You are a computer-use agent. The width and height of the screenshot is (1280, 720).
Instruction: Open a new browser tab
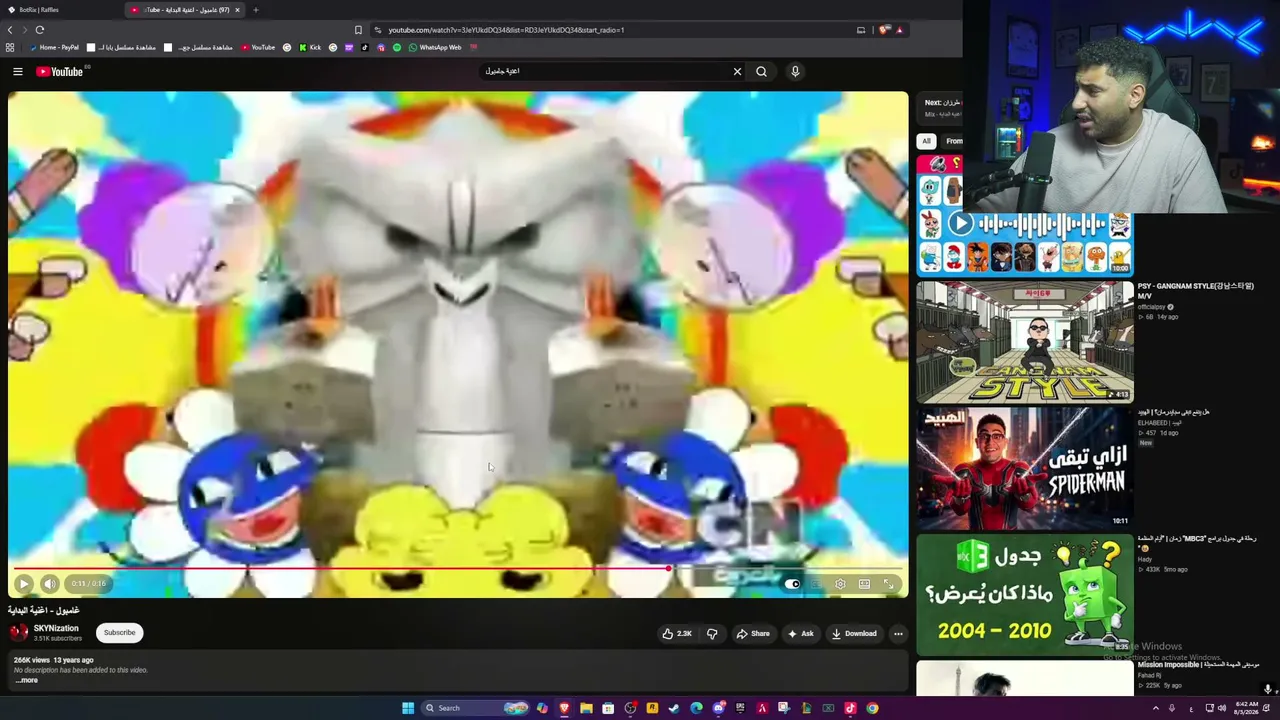pyautogui.click(x=255, y=10)
